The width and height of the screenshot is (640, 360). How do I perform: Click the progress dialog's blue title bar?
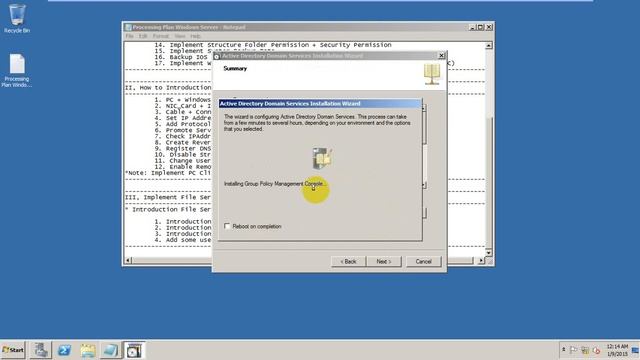click(320, 104)
